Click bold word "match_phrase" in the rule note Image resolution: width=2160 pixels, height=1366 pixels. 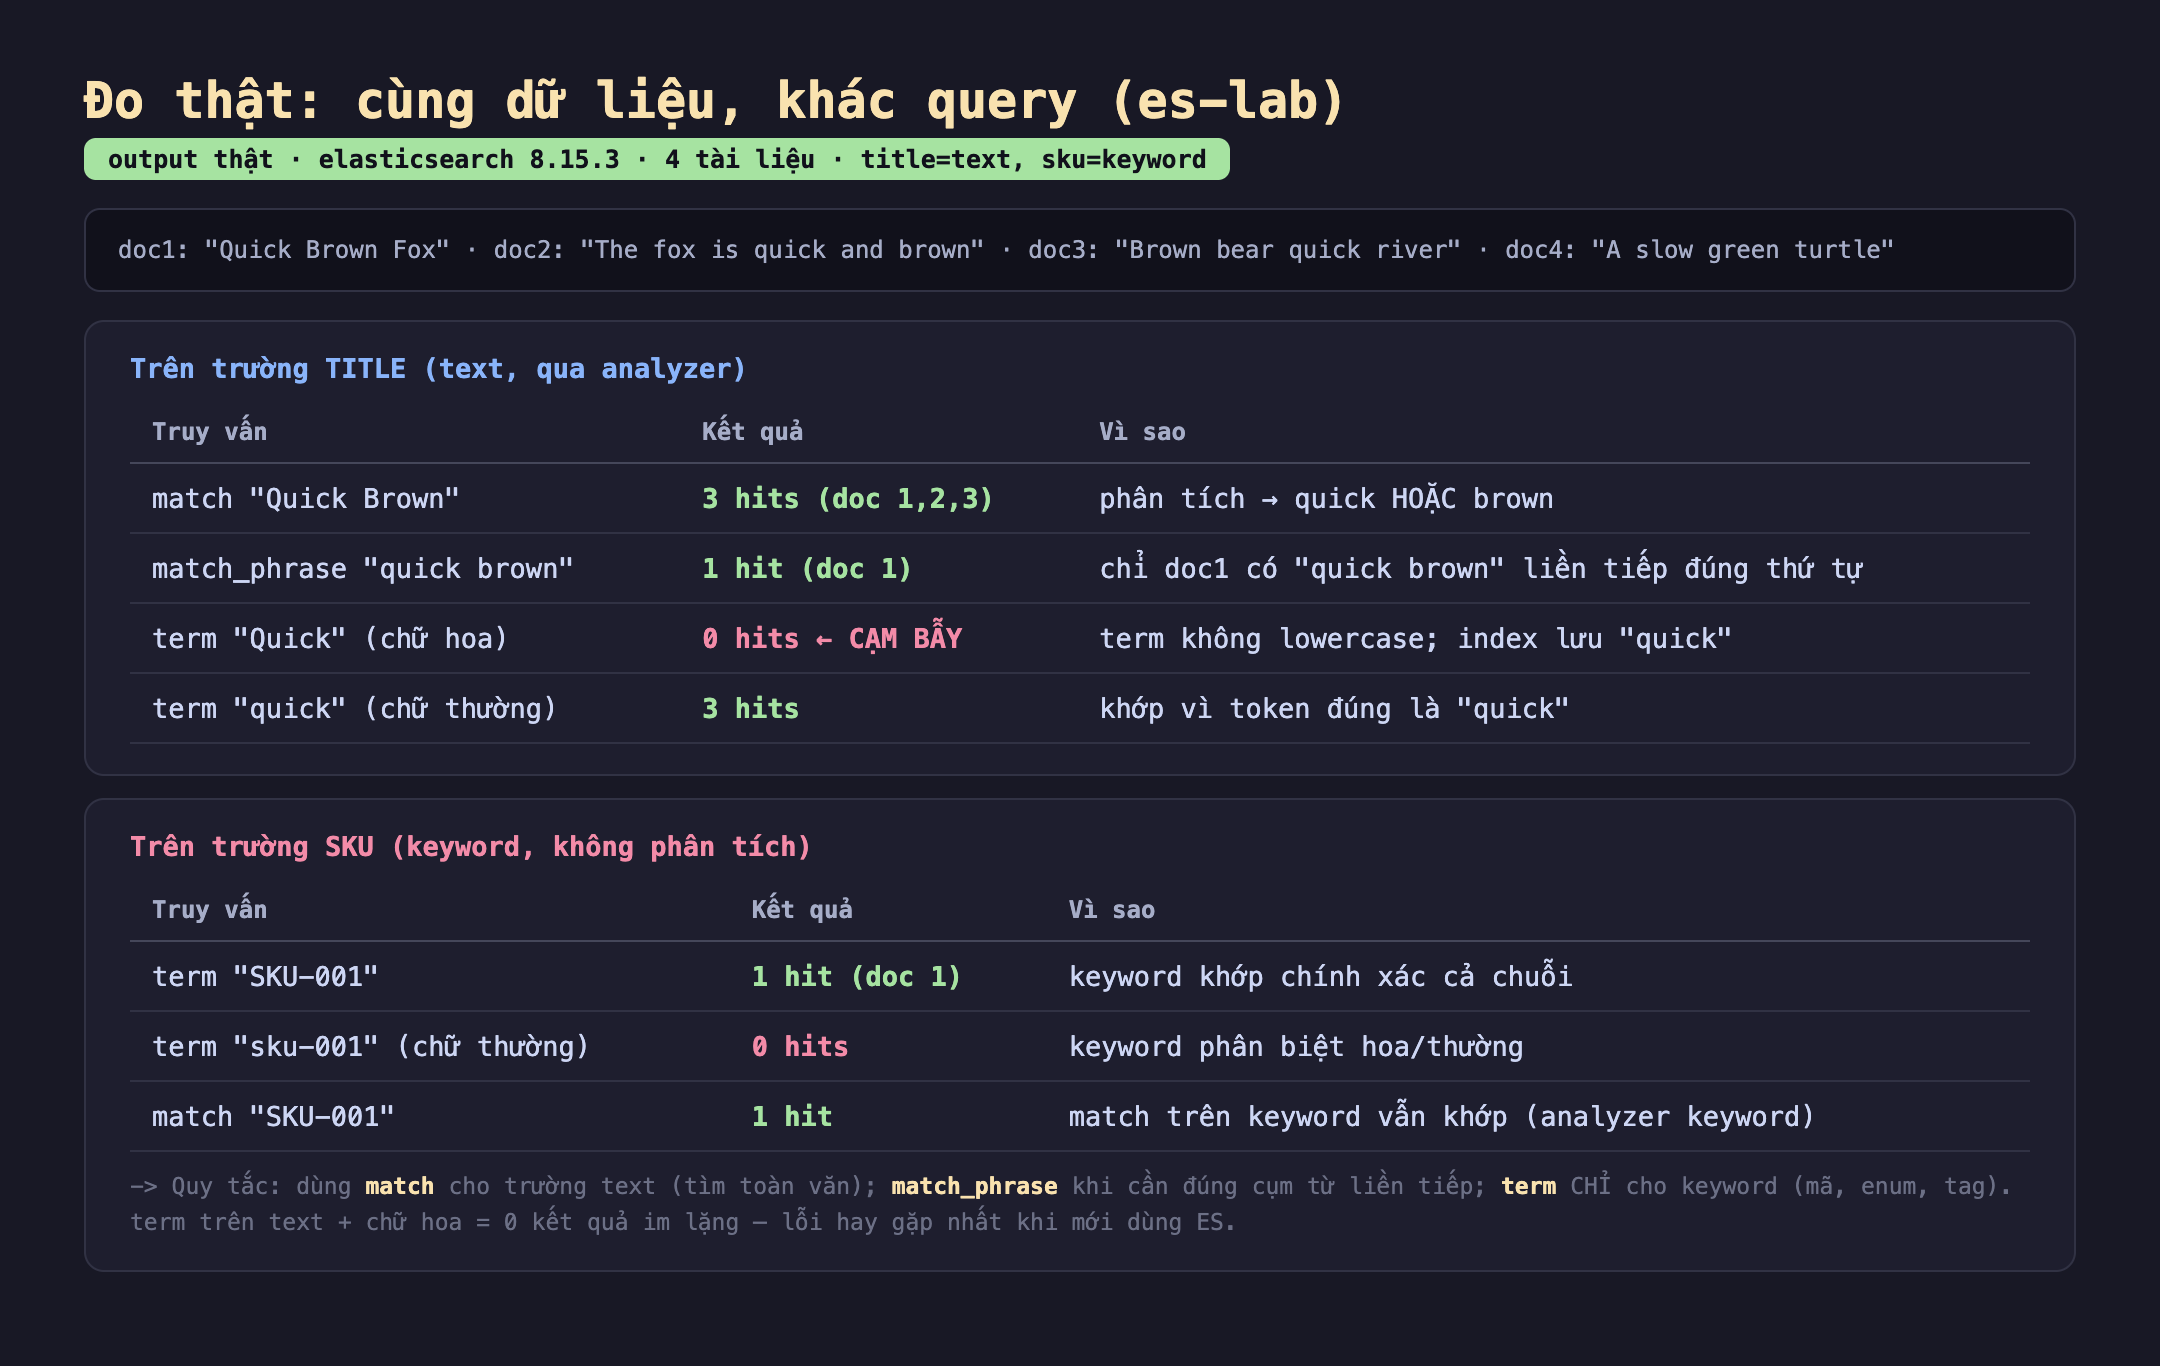(974, 1187)
